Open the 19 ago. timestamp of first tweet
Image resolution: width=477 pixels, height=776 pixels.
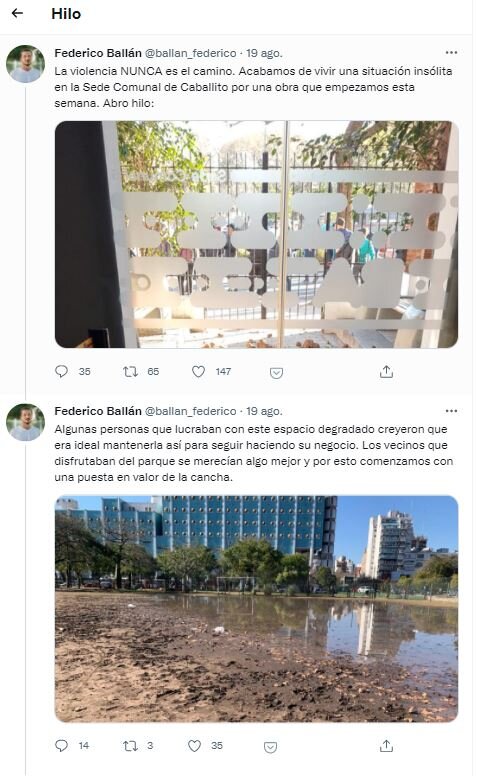point(264,53)
